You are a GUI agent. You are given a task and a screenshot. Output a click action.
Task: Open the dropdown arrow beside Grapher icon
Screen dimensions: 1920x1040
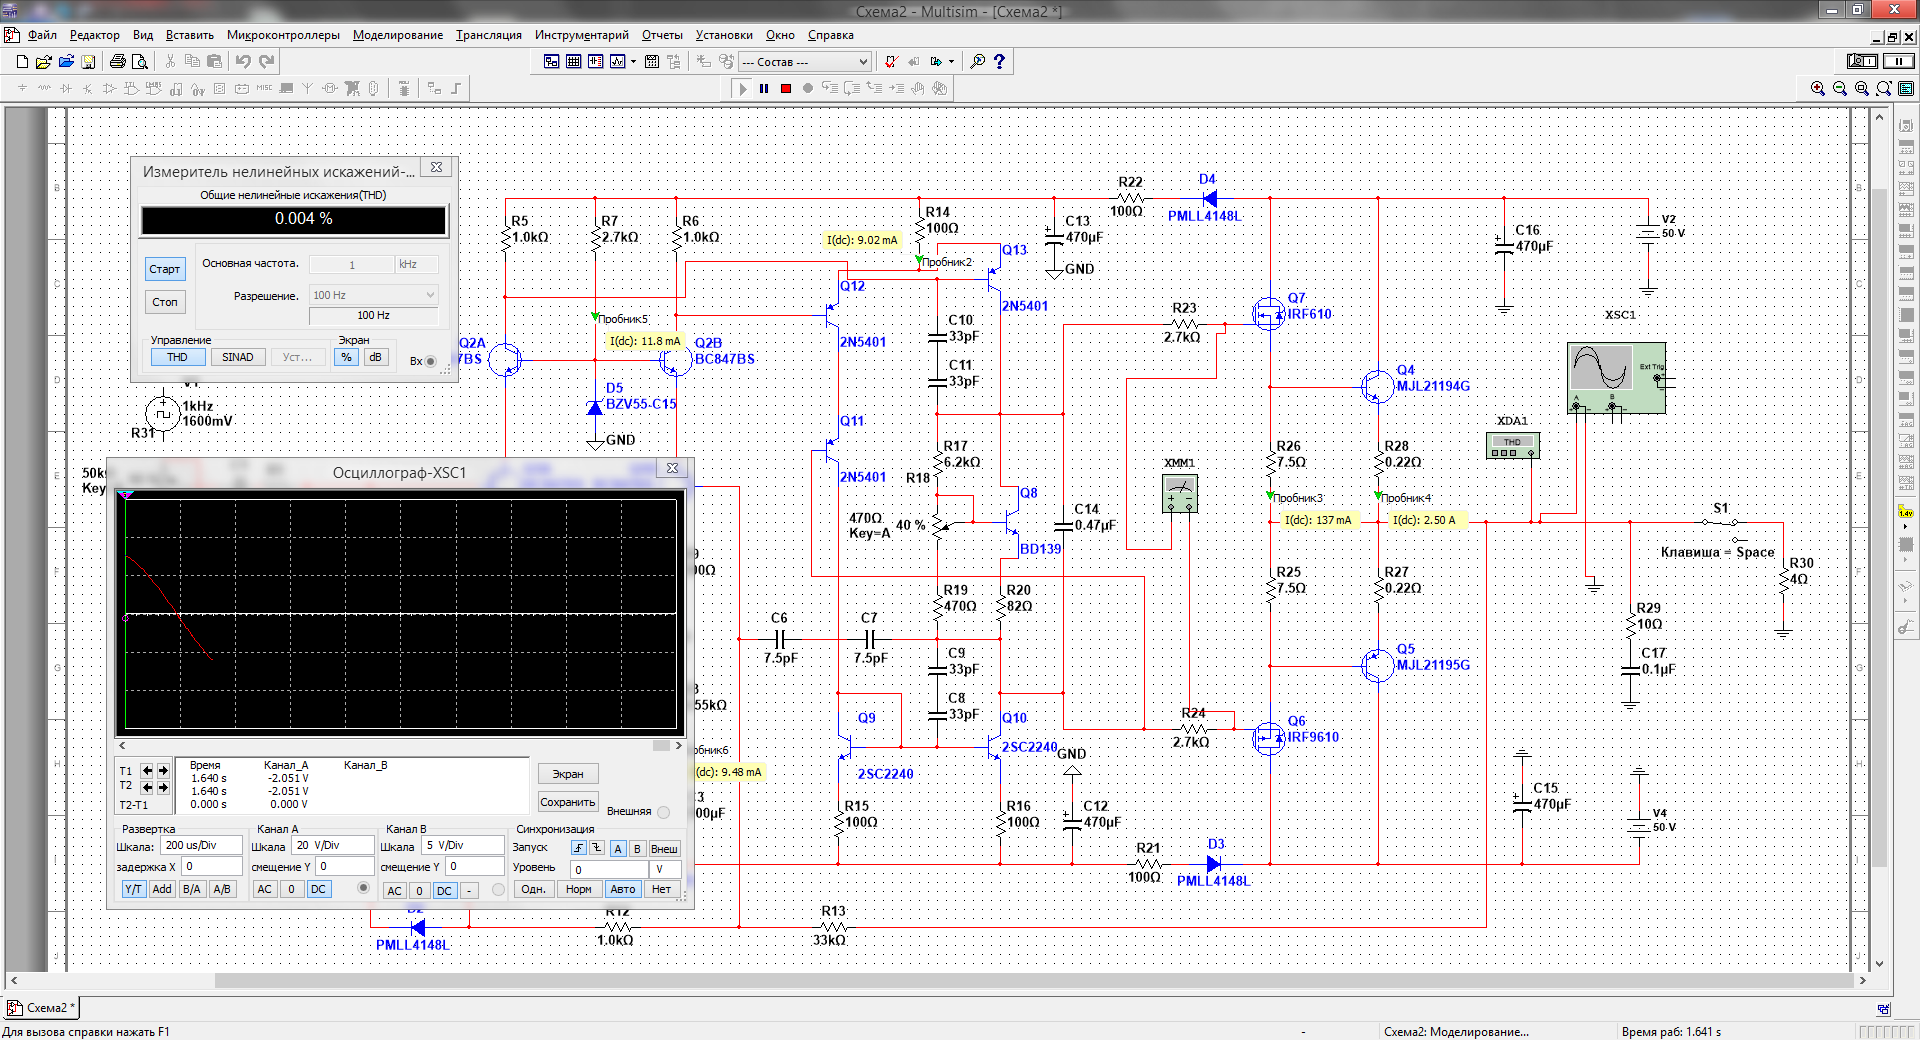[633, 62]
